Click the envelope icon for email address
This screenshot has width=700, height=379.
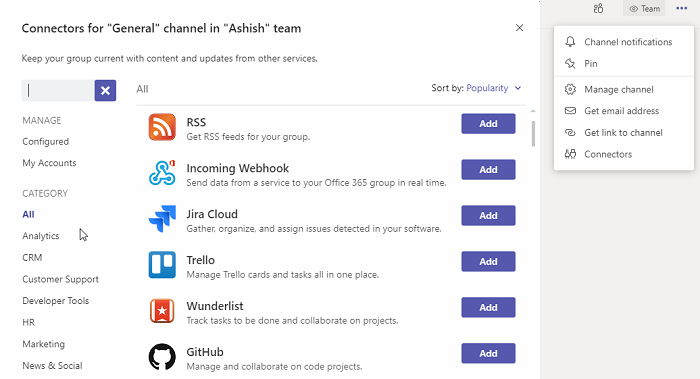coord(570,111)
